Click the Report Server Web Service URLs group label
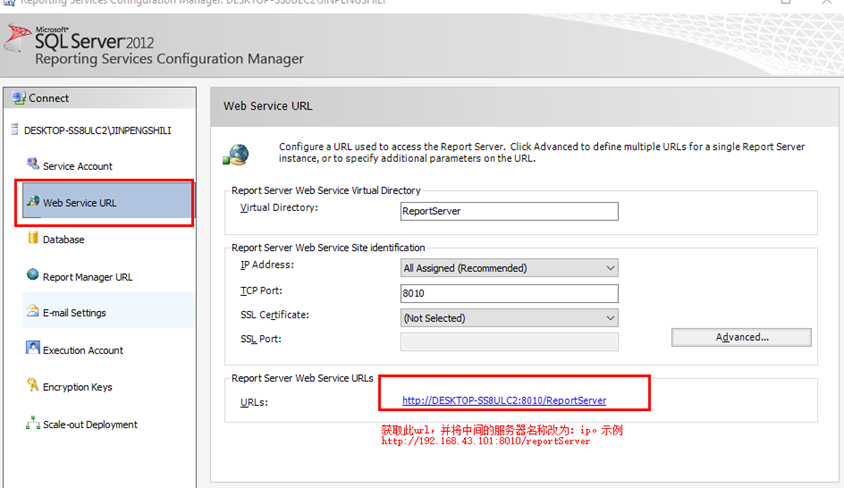Image resolution: width=844 pixels, height=488 pixels. click(x=302, y=378)
